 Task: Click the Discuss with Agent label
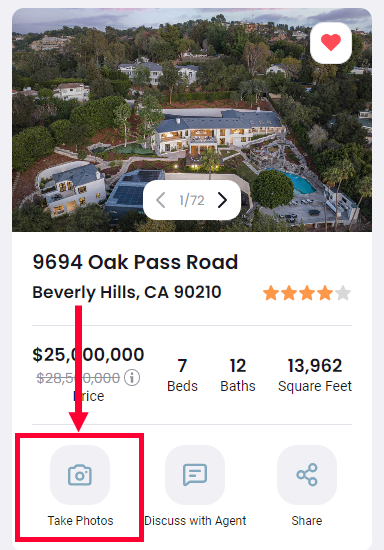pos(195,521)
